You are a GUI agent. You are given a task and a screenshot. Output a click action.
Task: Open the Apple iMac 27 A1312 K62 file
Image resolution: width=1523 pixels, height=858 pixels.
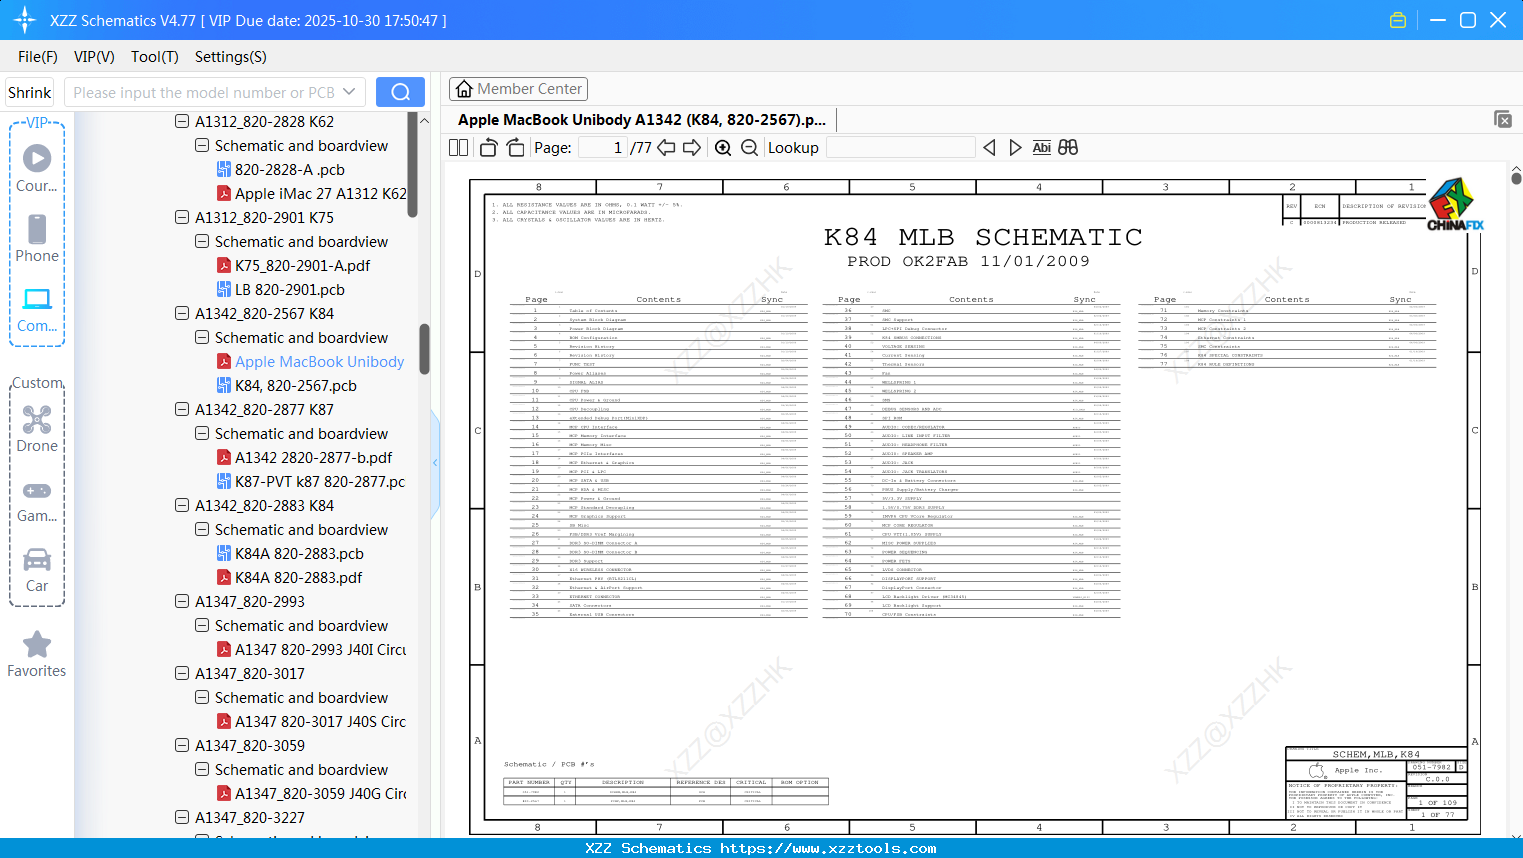click(321, 193)
